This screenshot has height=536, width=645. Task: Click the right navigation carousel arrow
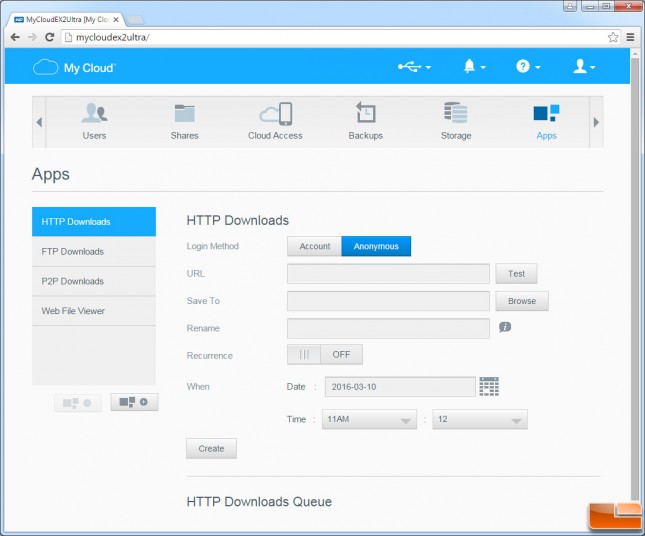tap(596, 122)
